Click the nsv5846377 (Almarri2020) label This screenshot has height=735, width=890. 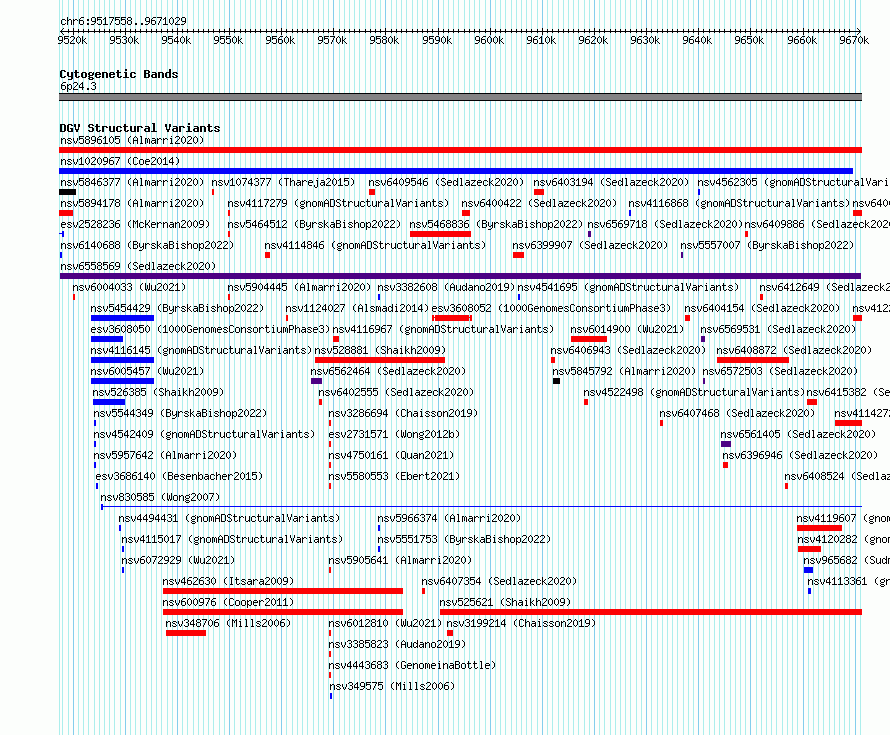coord(132,182)
